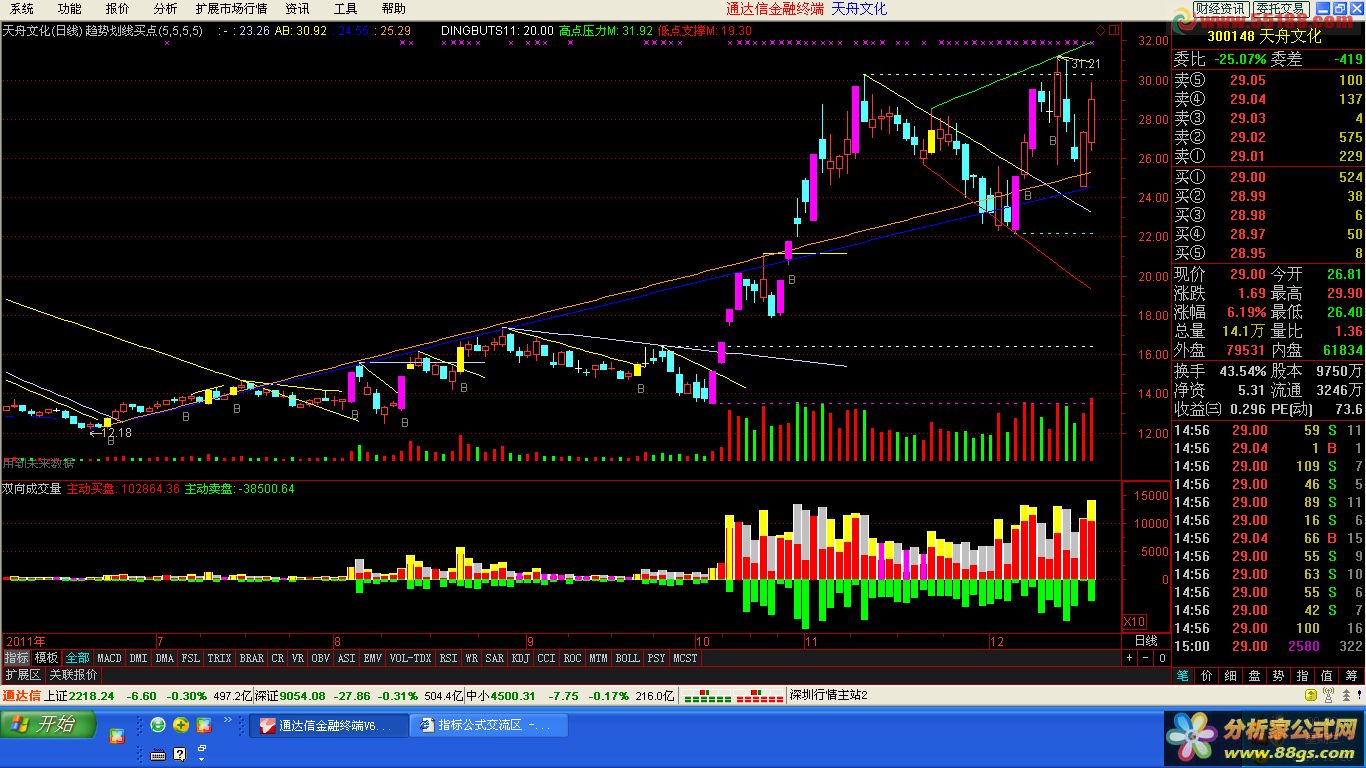Image resolution: width=1366 pixels, height=768 pixels.
Task: Click the 中小 index value 4500.31
Action: click(513, 696)
